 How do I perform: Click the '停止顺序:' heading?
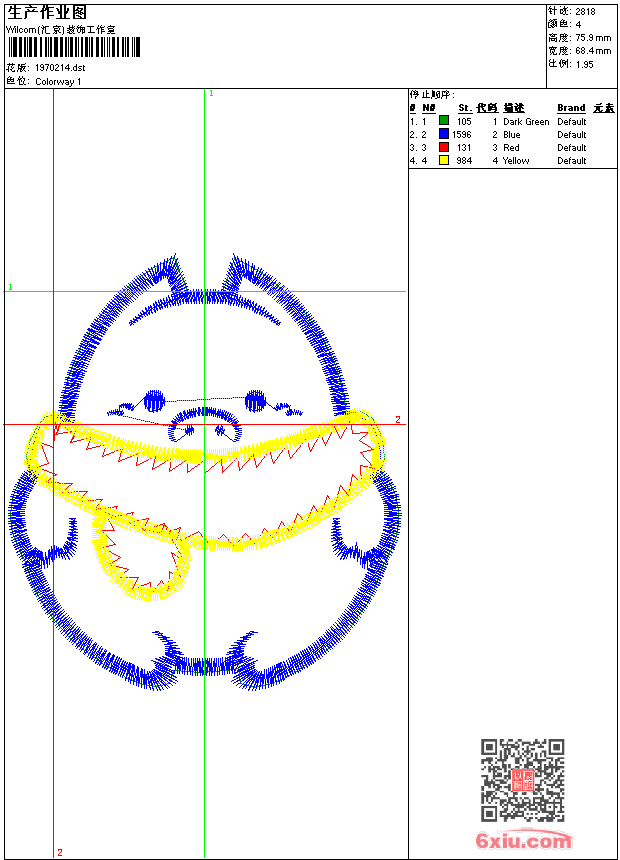click(432, 95)
